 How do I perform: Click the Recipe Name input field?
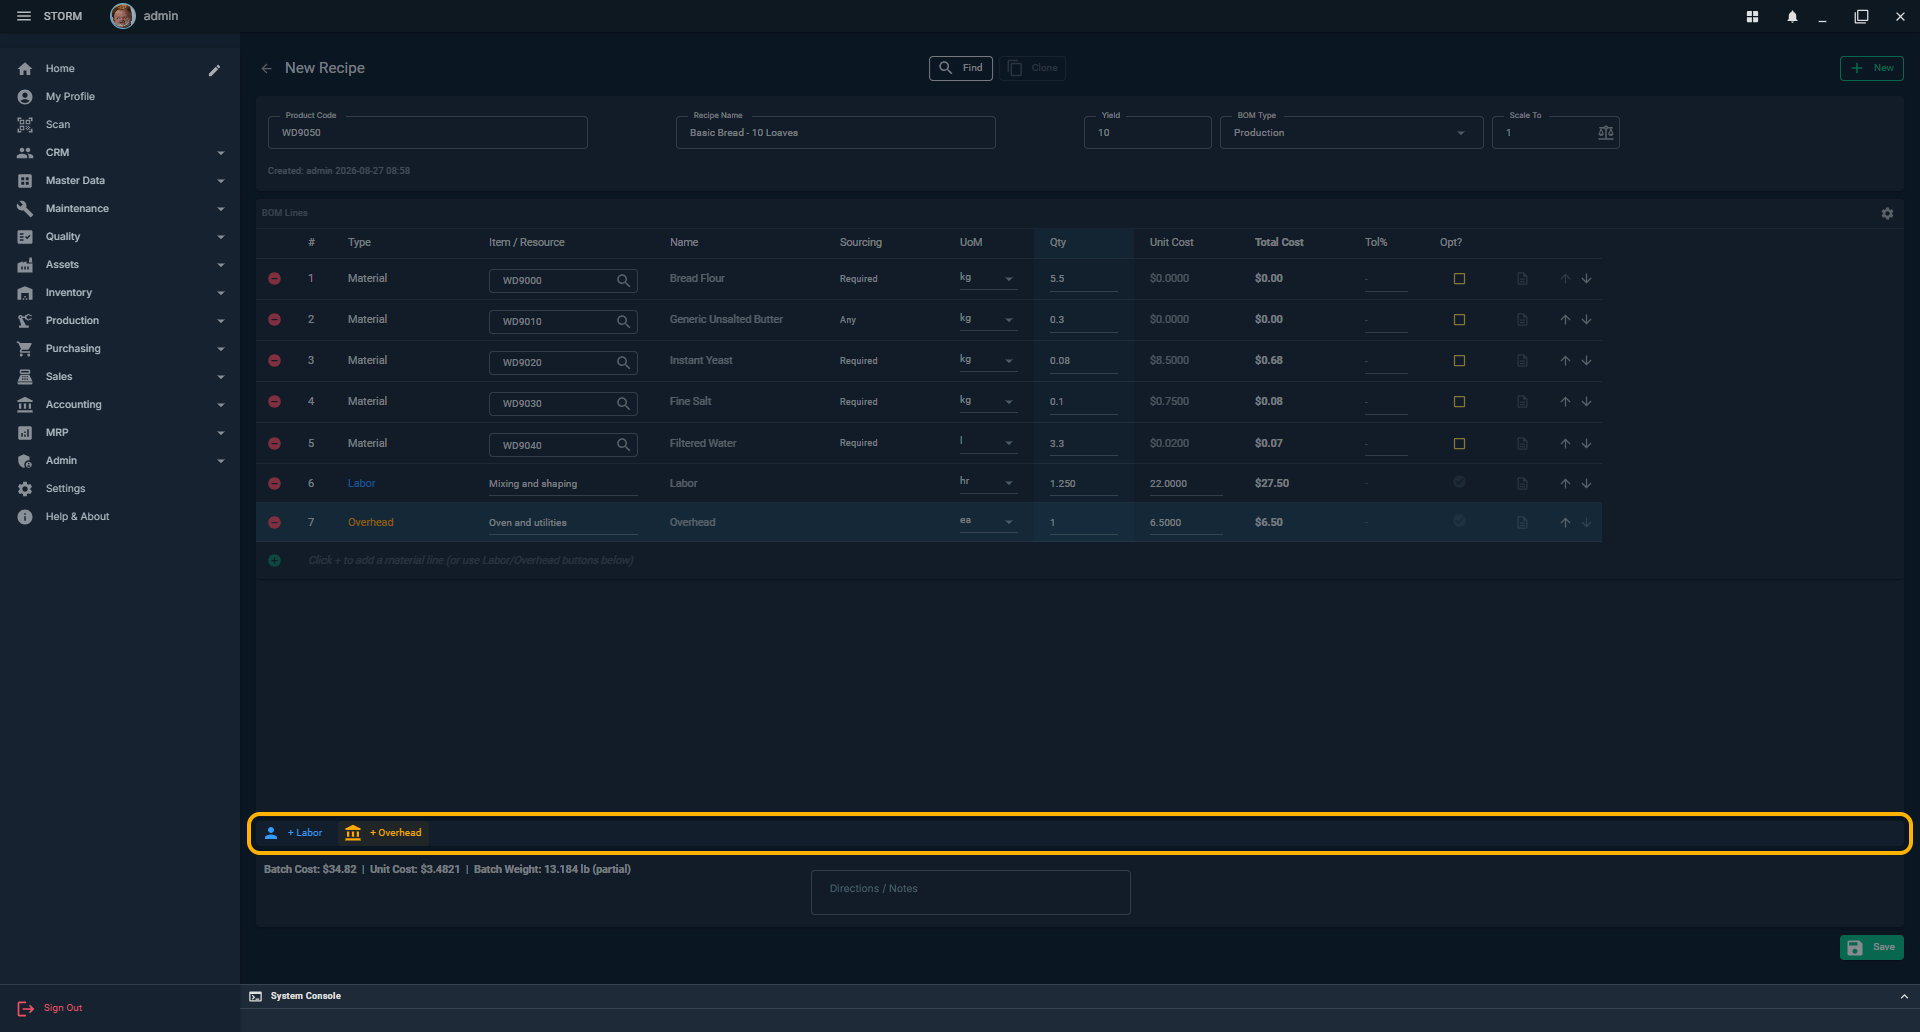(x=835, y=133)
